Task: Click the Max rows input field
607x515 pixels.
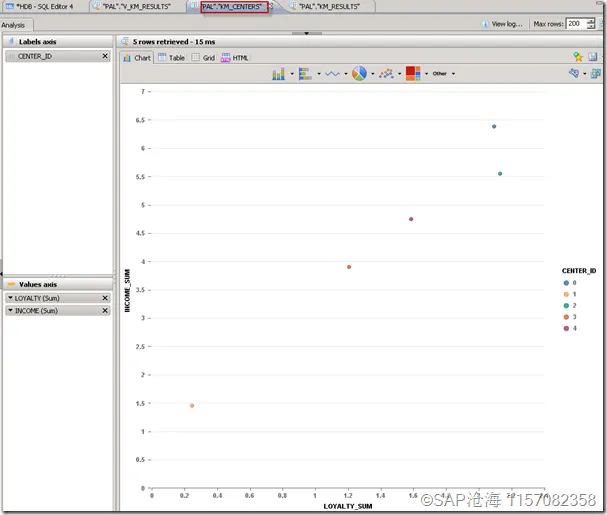Action: click(576, 24)
